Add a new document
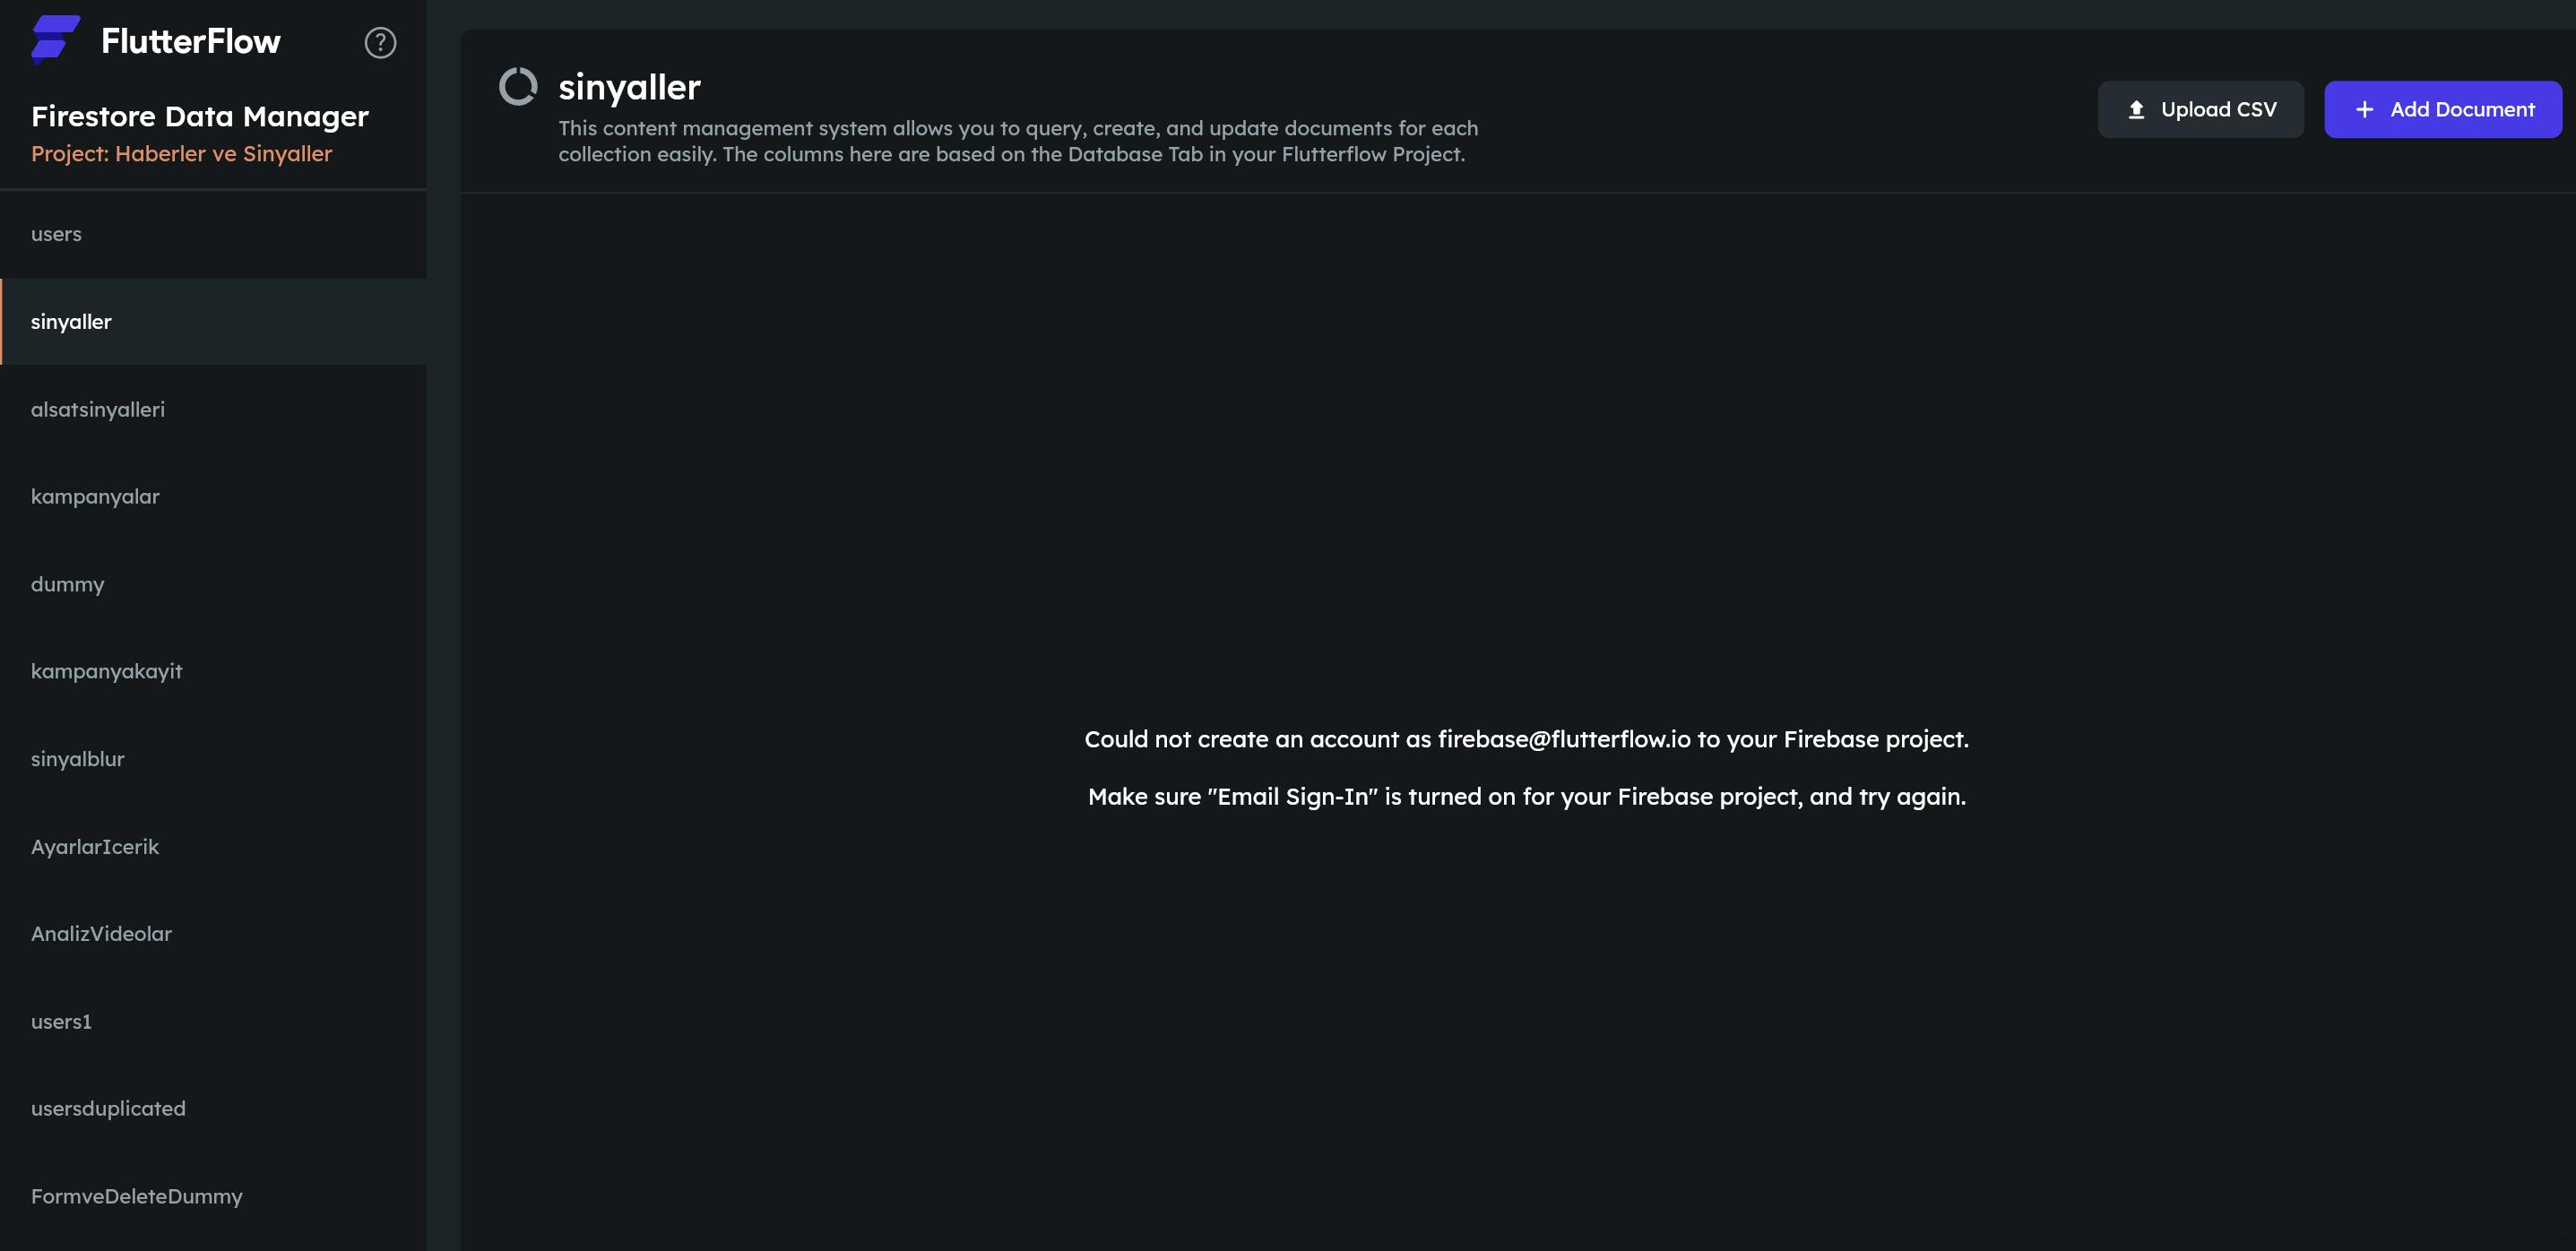The image size is (2576, 1251). click(x=2442, y=109)
